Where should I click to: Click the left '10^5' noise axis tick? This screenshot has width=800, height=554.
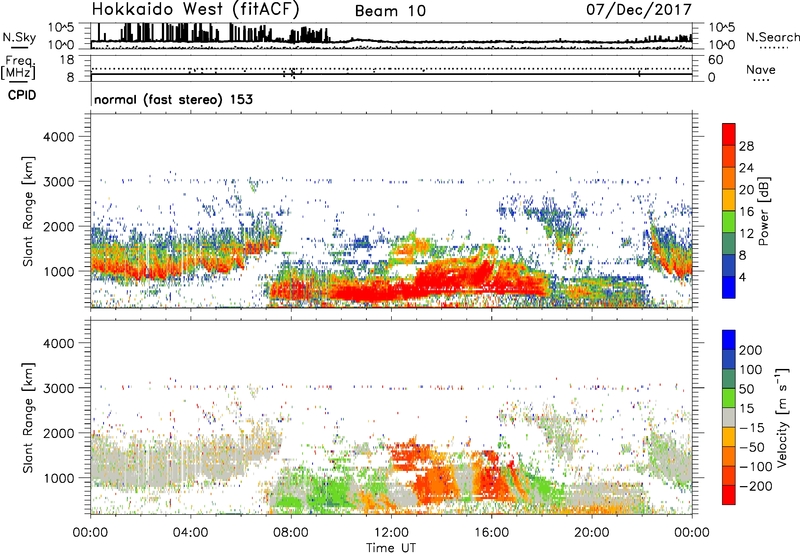(61, 27)
